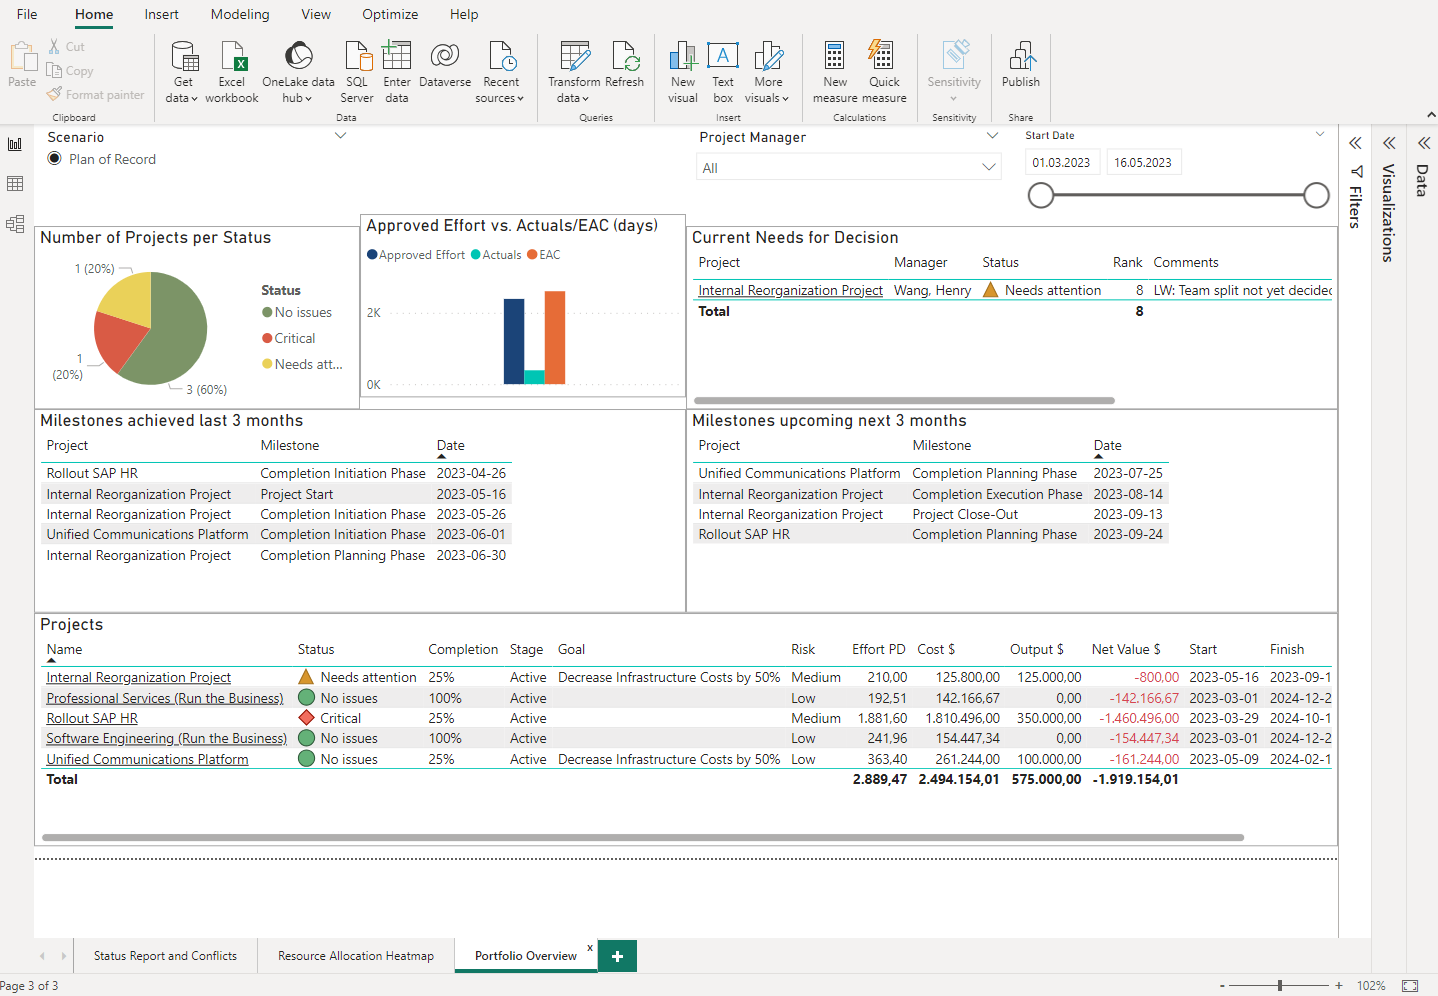Click the Start Date slider left handle
The height and width of the screenshot is (996, 1438).
pyautogui.click(x=1041, y=195)
